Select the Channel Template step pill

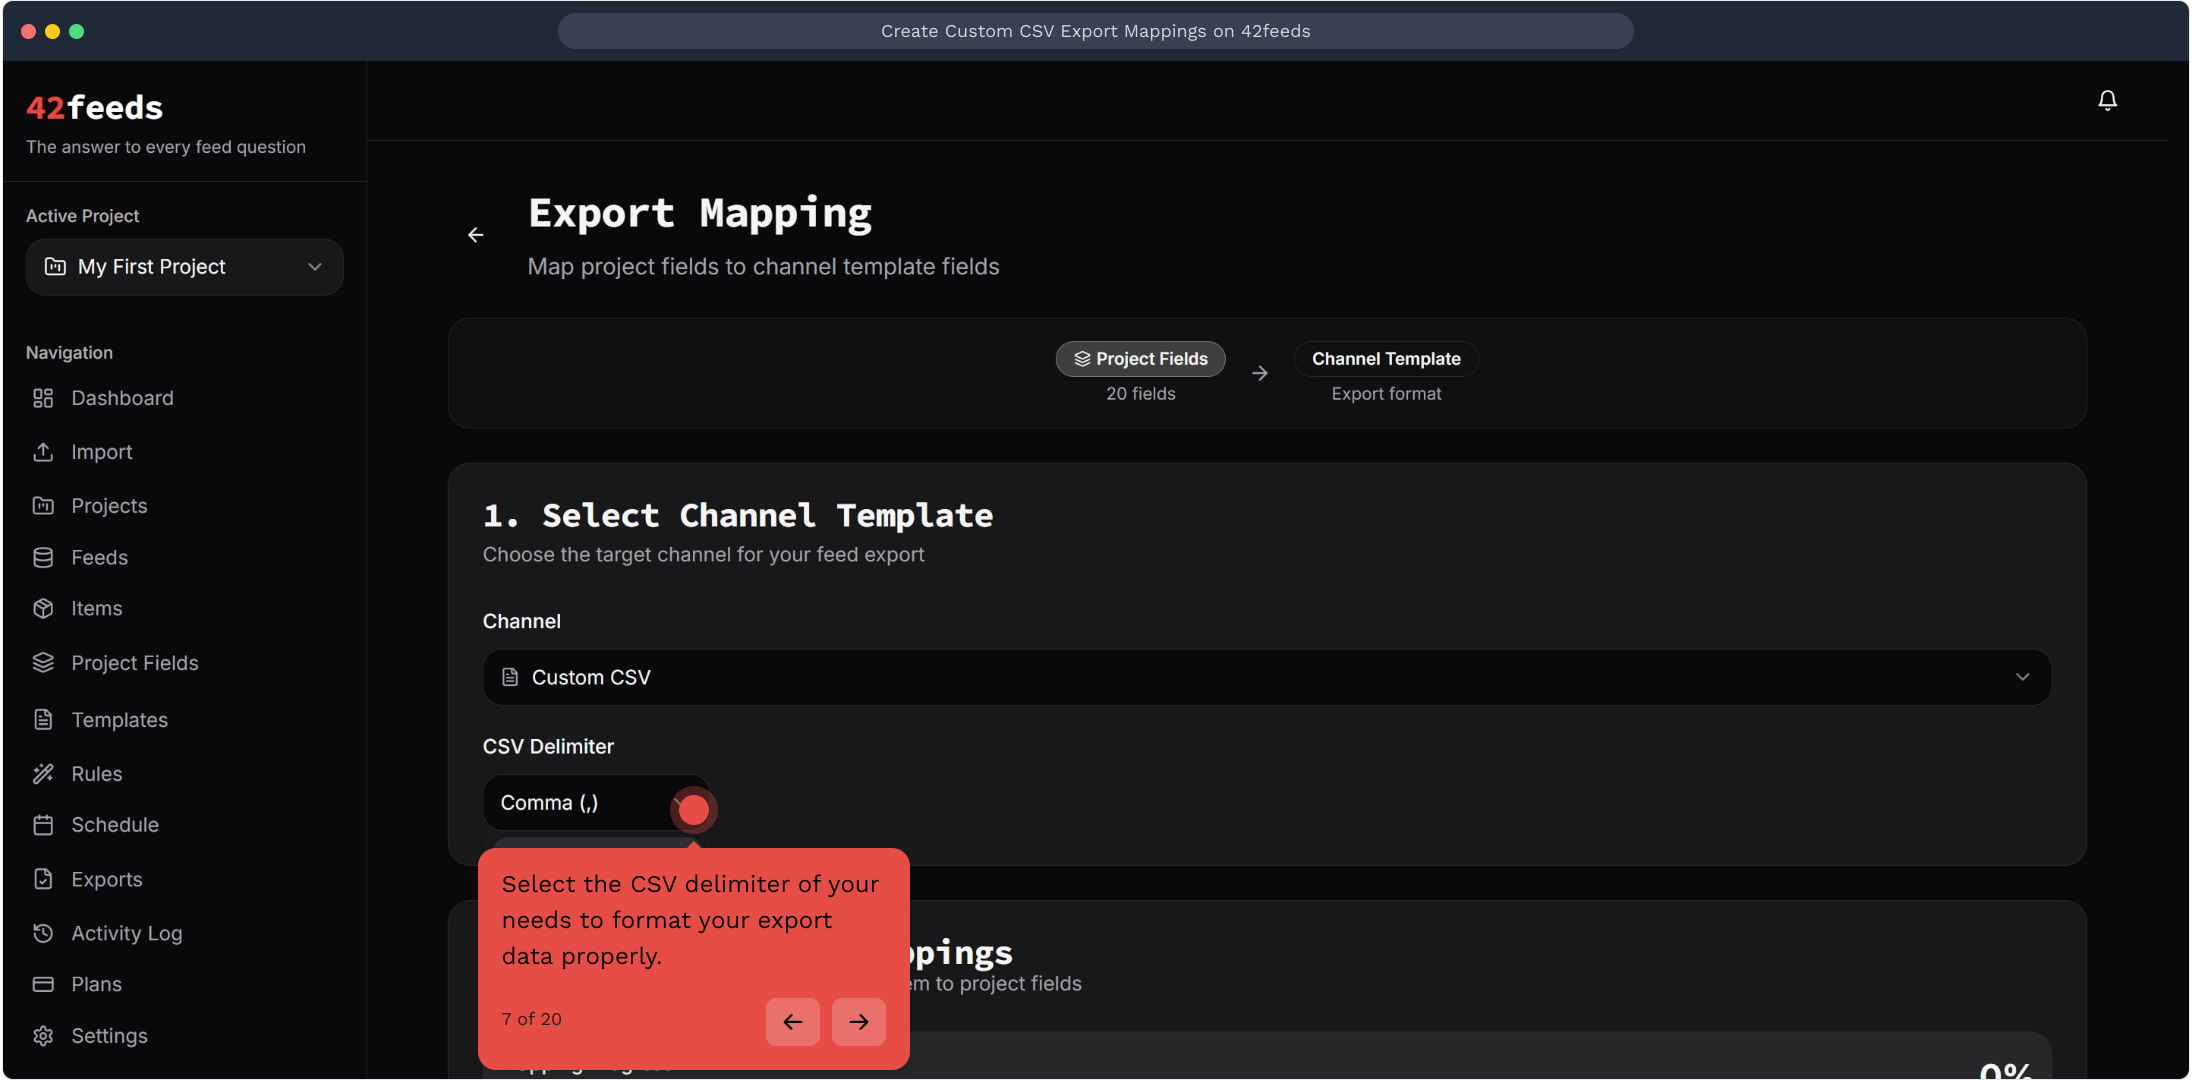click(1385, 359)
